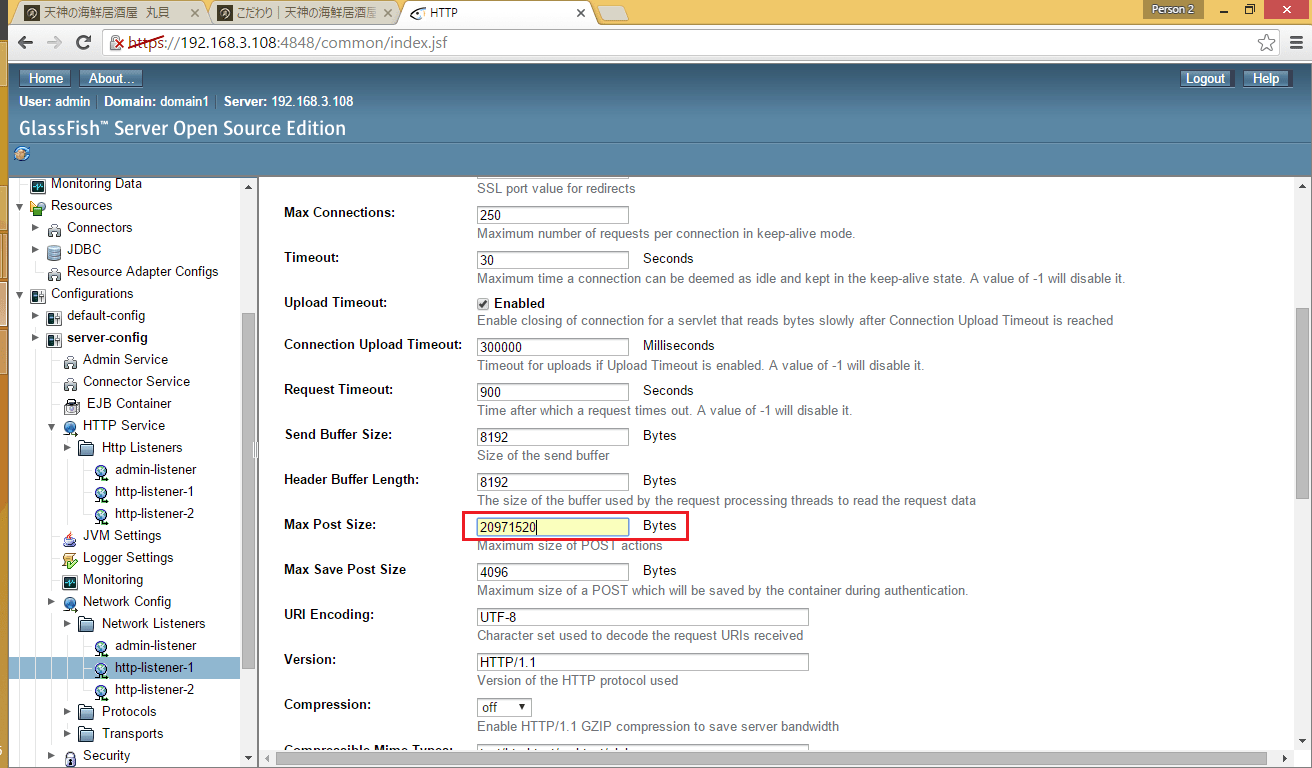Click the Transports folder icon

point(86,734)
